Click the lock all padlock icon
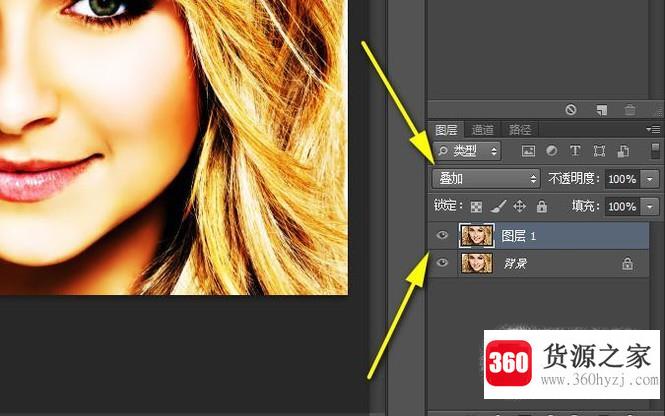The width and height of the screenshot is (665, 416). point(542,207)
